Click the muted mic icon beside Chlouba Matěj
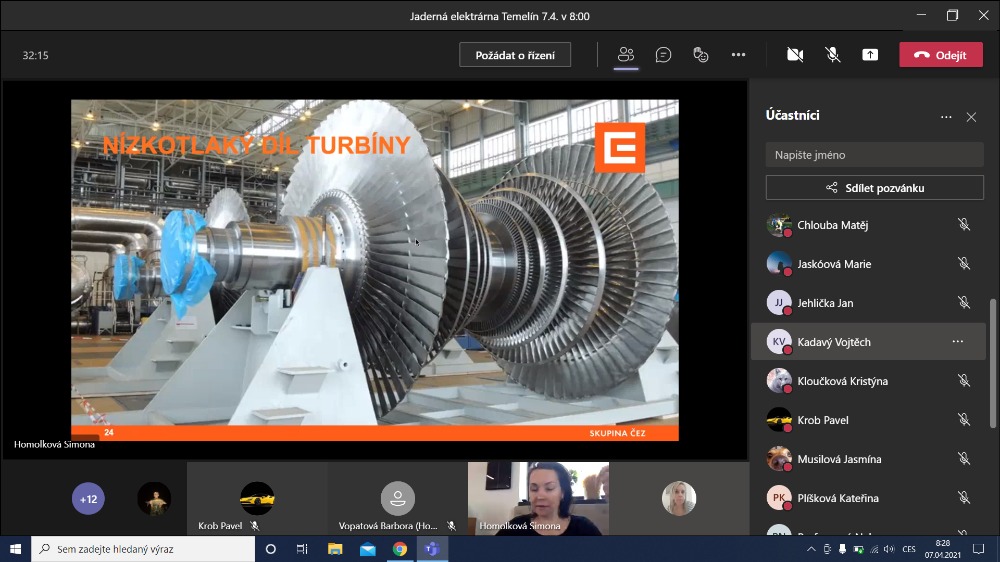The image size is (1000, 562). tap(963, 225)
